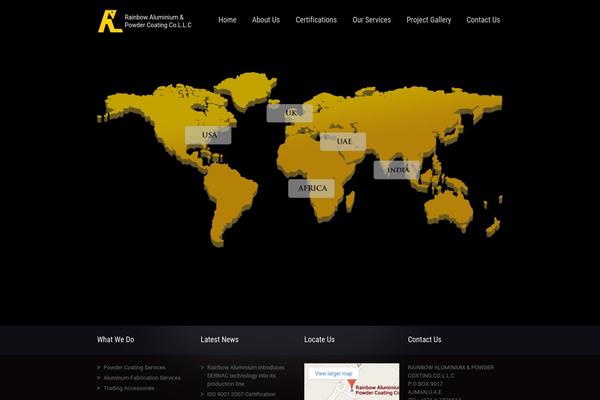Go to the Home page
Screen dimensions: 600x400
coord(227,20)
